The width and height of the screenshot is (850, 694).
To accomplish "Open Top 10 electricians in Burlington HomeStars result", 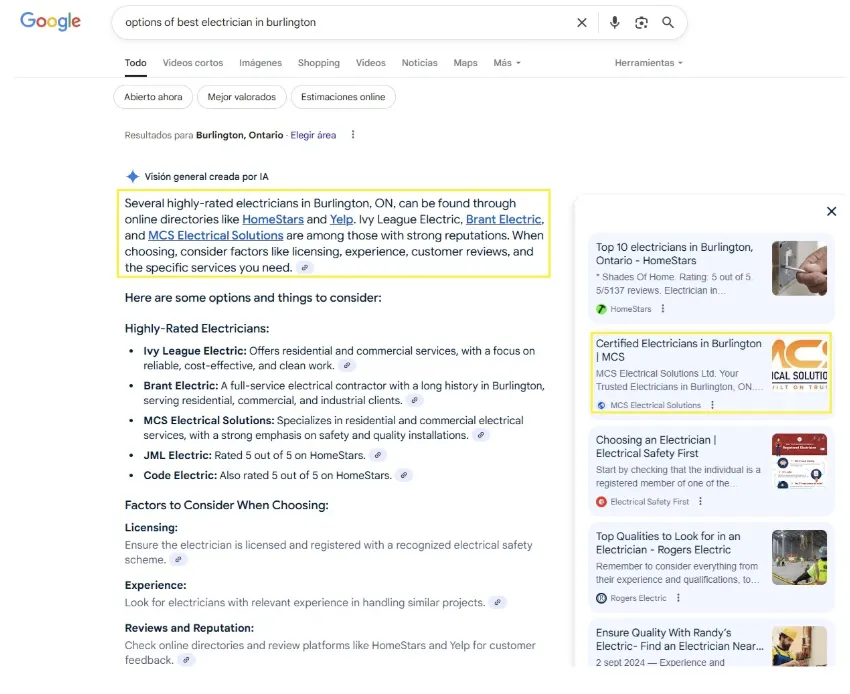I will (674, 254).
